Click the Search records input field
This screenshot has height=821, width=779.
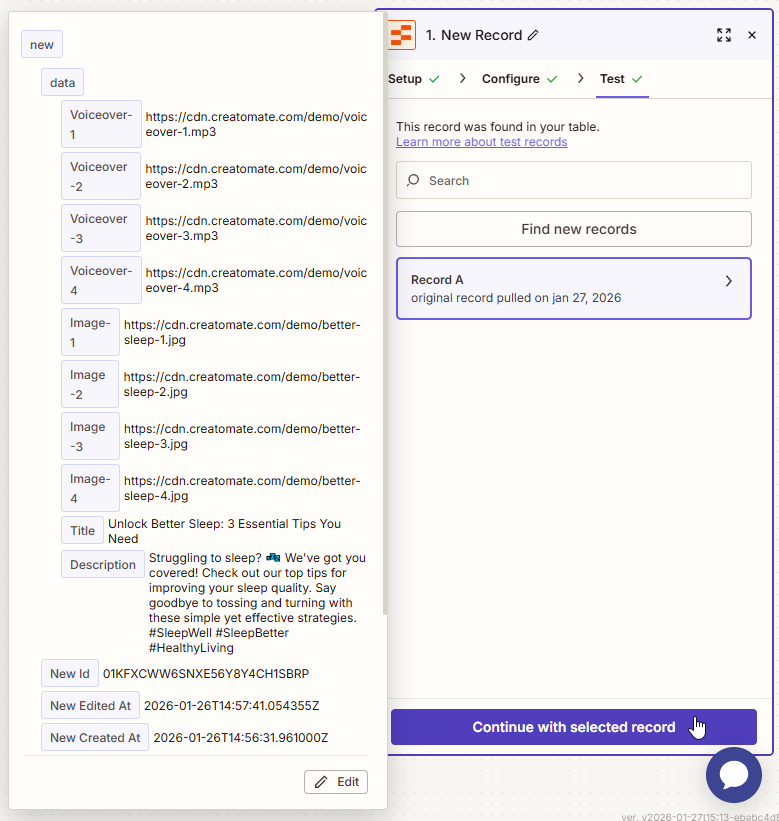click(x=585, y=181)
